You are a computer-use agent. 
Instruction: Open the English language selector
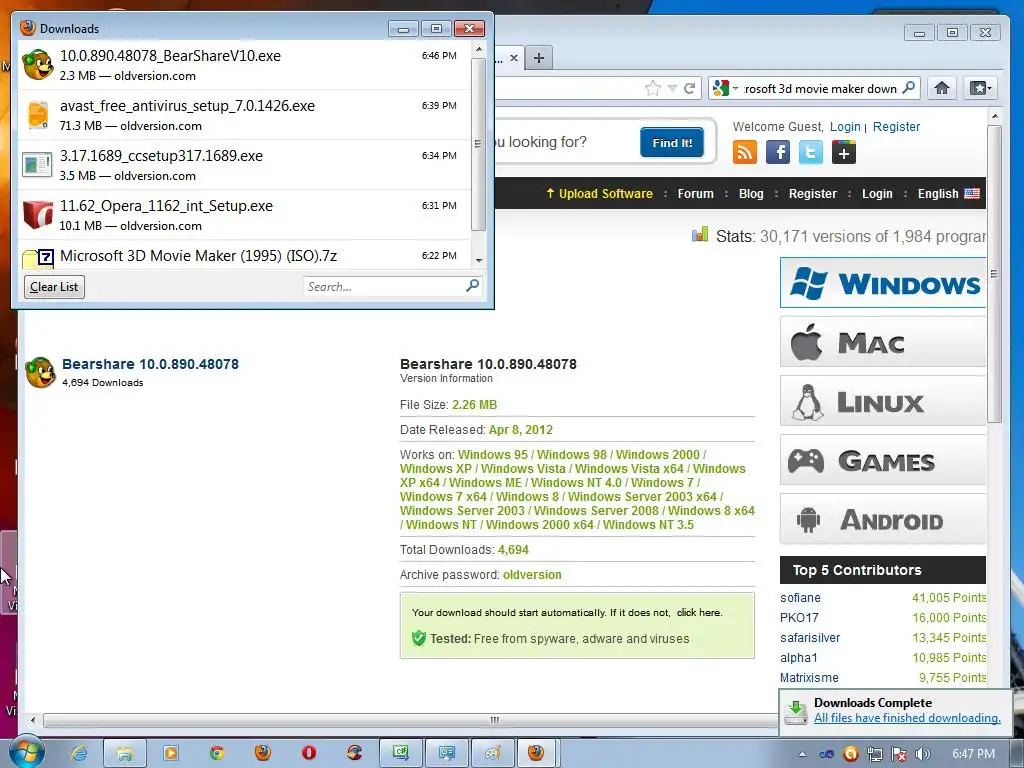tap(948, 193)
